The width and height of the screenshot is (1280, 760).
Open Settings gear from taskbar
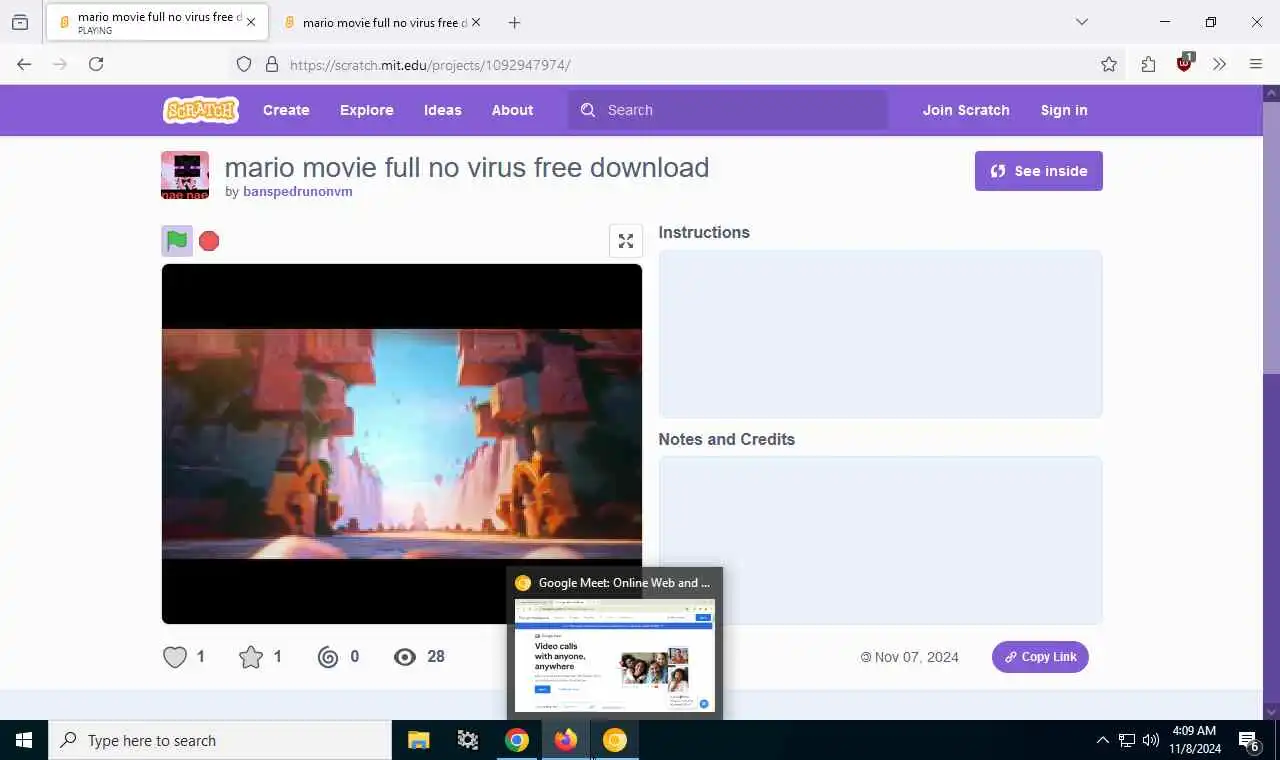coord(467,740)
